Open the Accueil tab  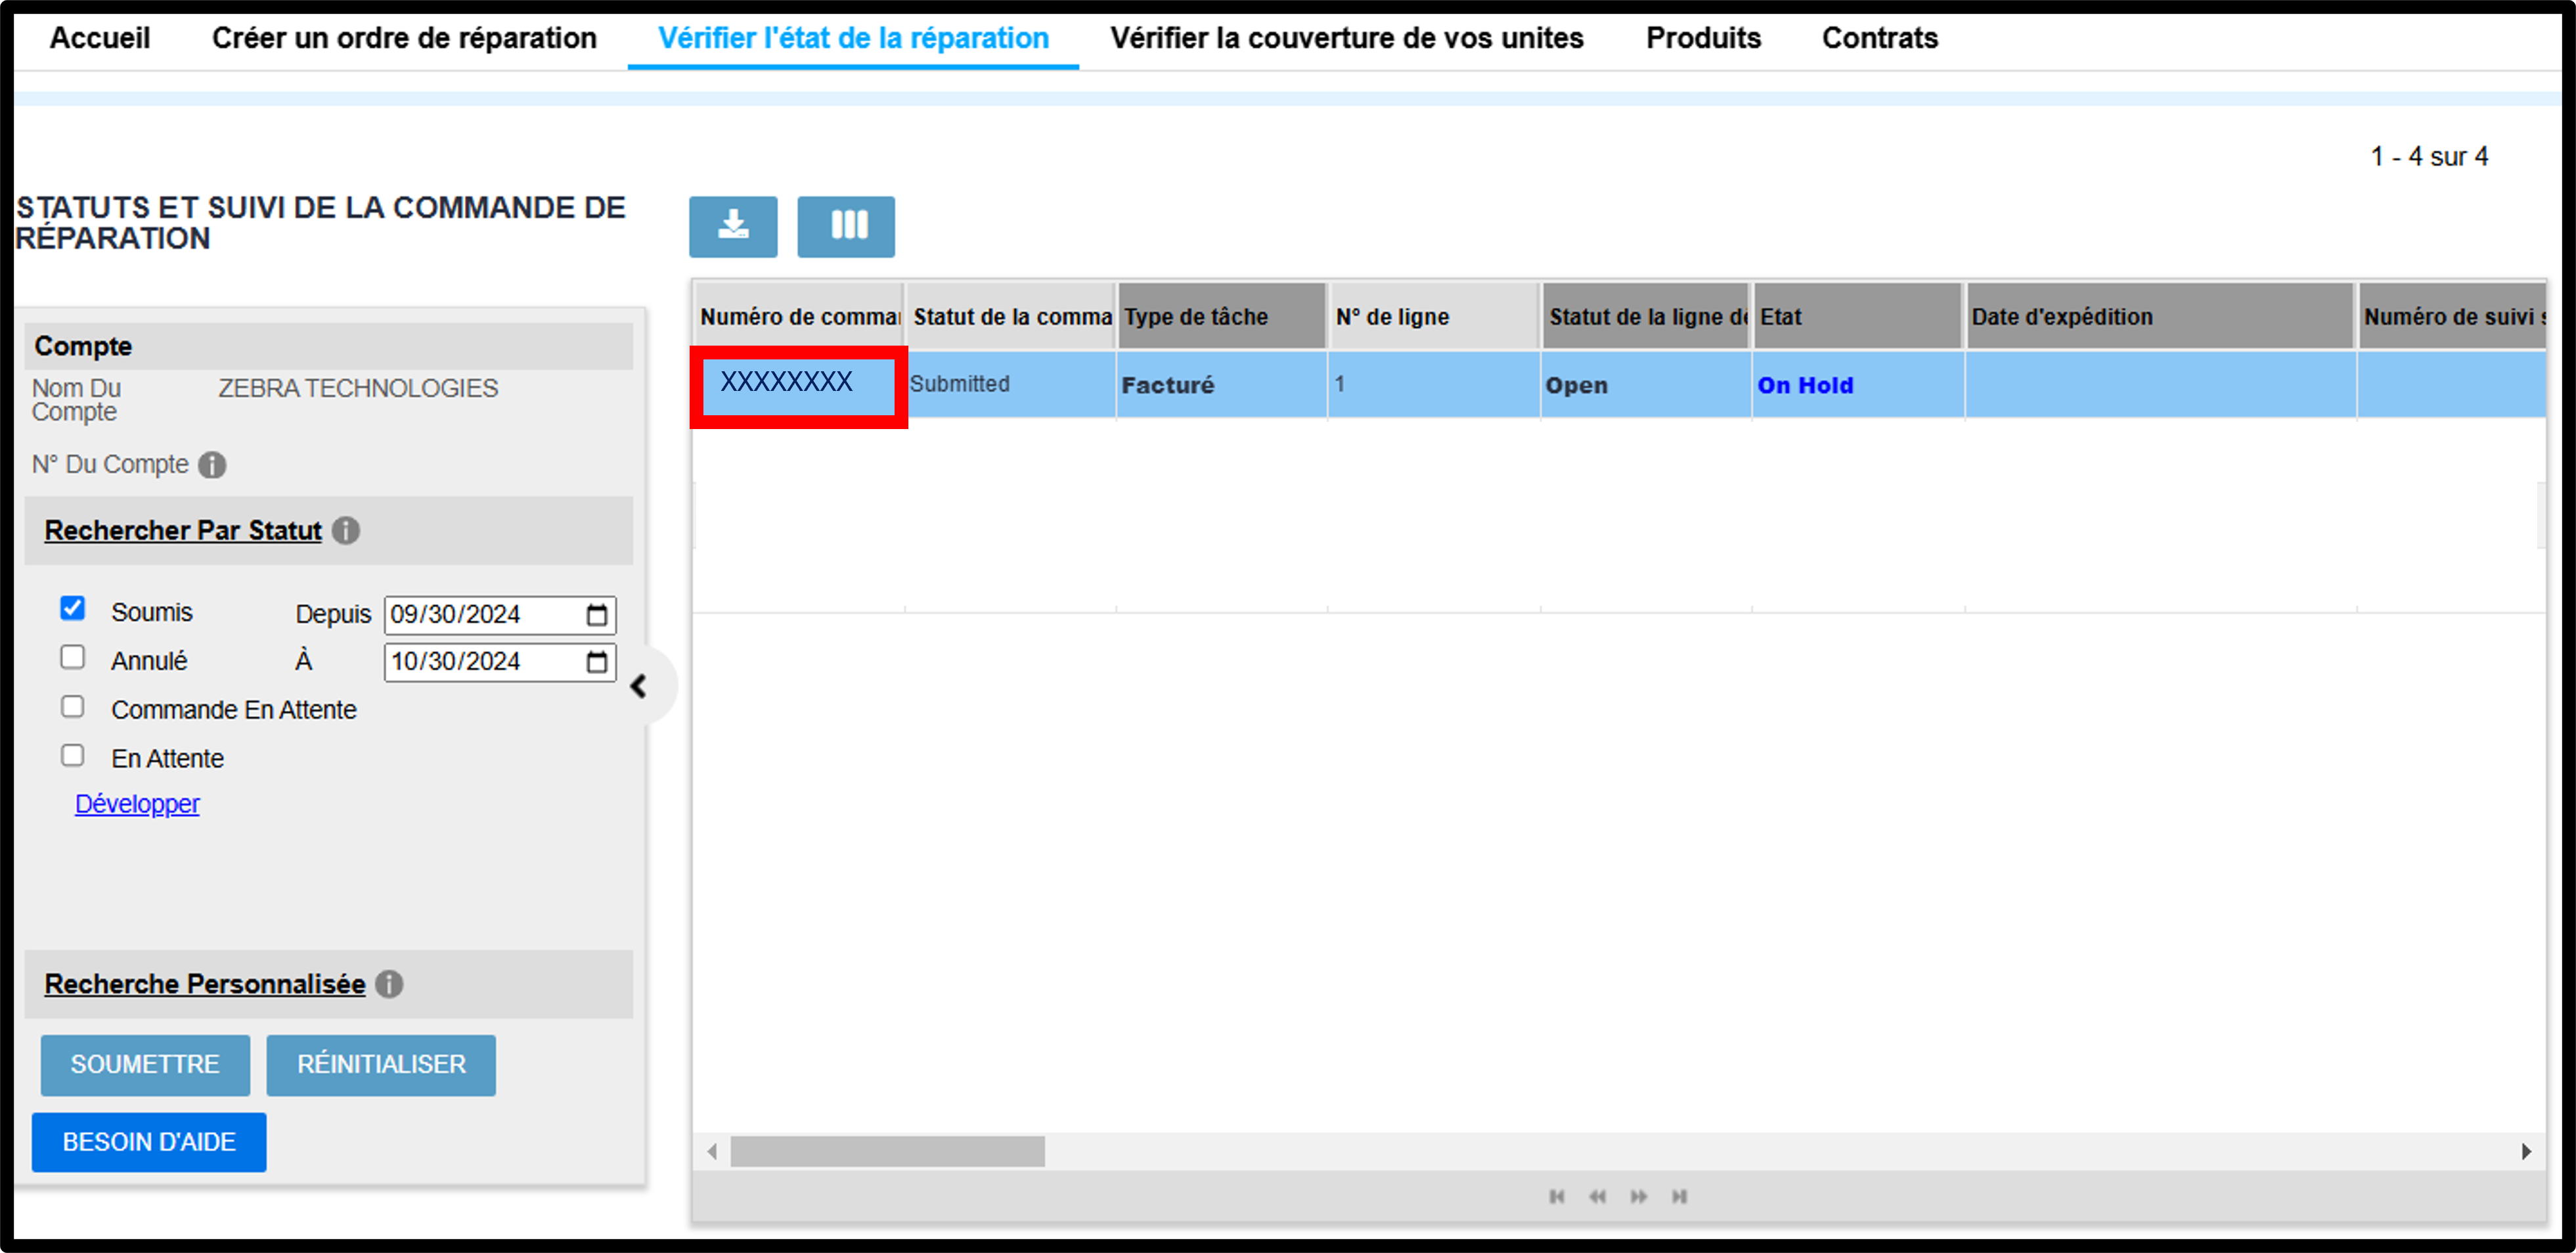[100, 38]
